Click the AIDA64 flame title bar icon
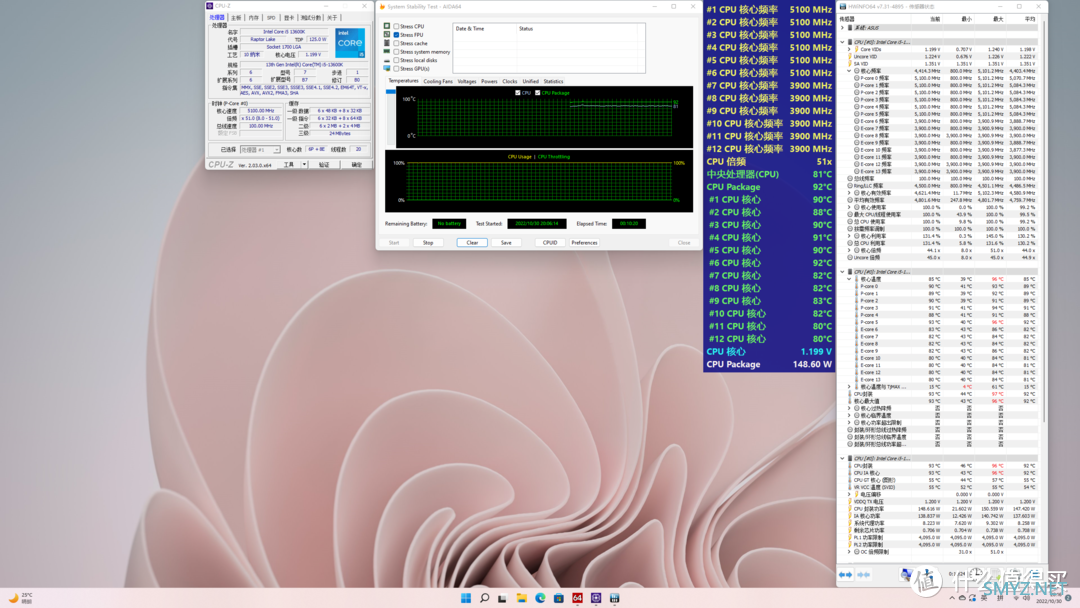 click(x=382, y=6)
